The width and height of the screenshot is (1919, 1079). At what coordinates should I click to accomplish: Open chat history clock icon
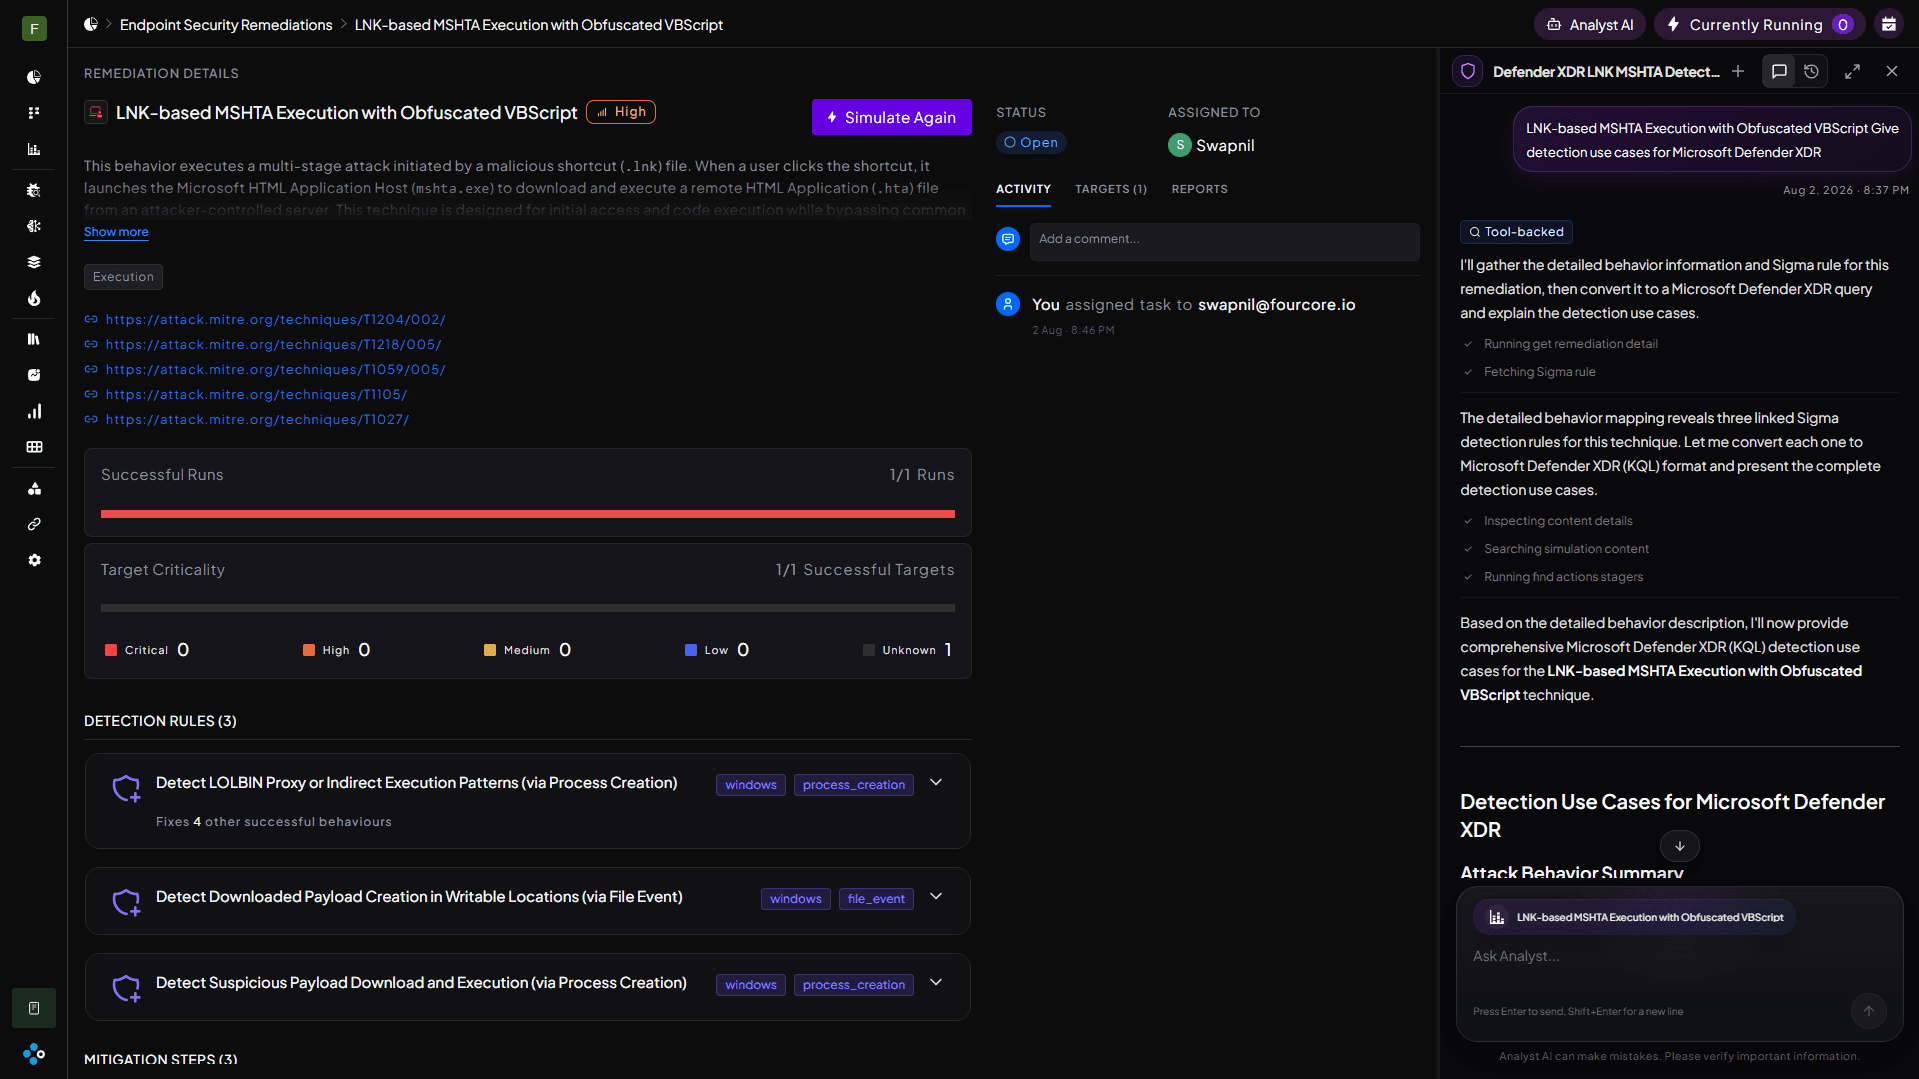click(x=1811, y=71)
